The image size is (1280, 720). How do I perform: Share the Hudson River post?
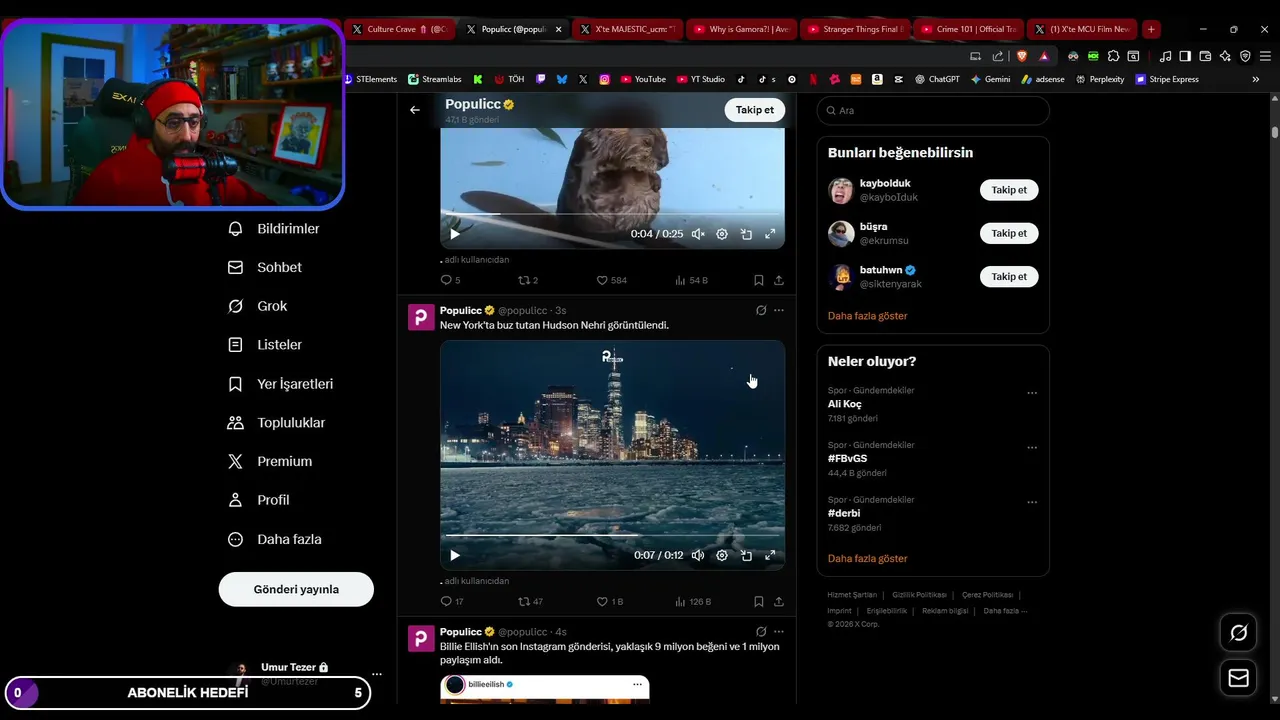(x=779, y=601)
